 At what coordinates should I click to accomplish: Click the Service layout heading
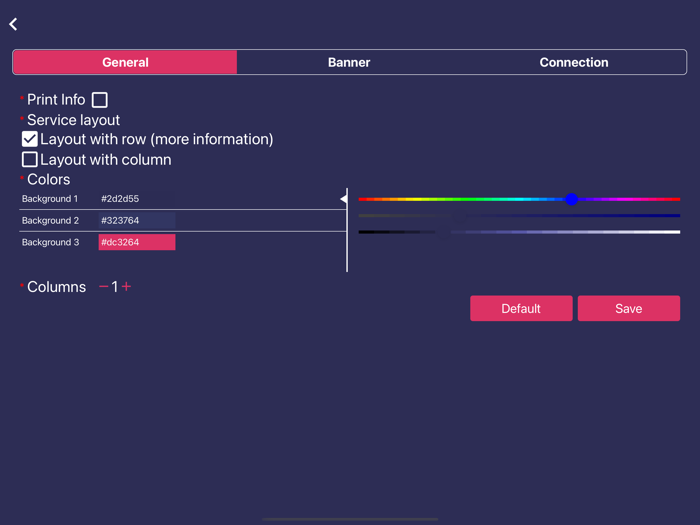(73, 120)
